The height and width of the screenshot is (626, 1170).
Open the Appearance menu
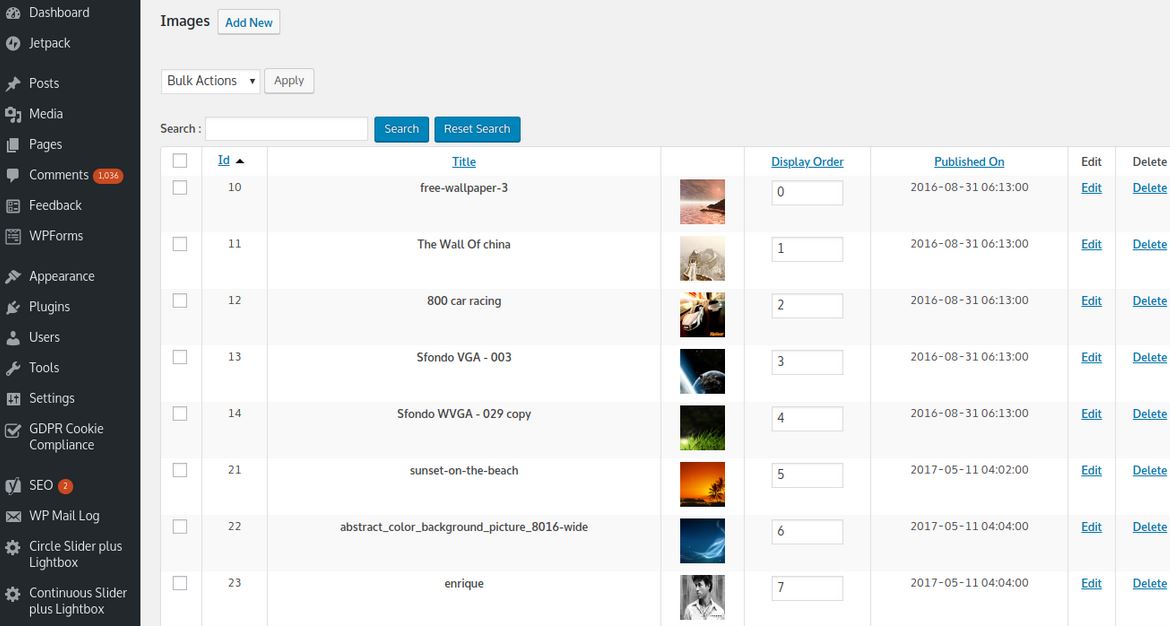point(62,277)
